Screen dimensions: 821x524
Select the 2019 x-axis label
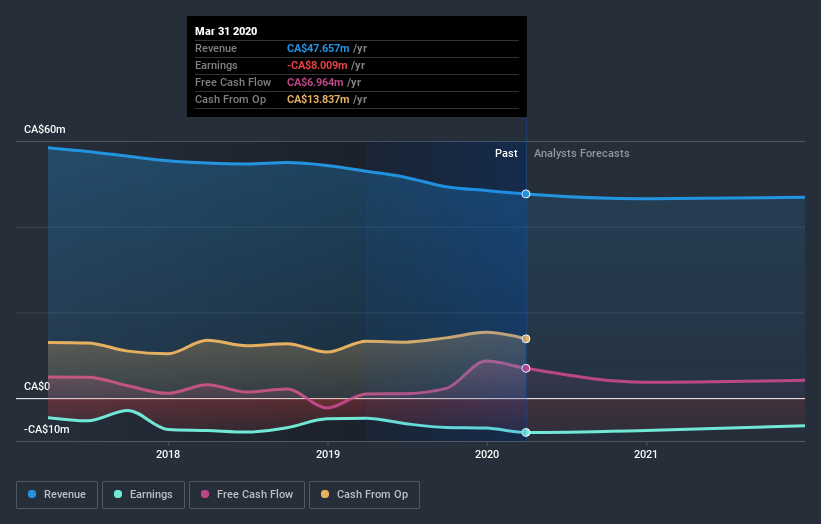tap(328, 454)
